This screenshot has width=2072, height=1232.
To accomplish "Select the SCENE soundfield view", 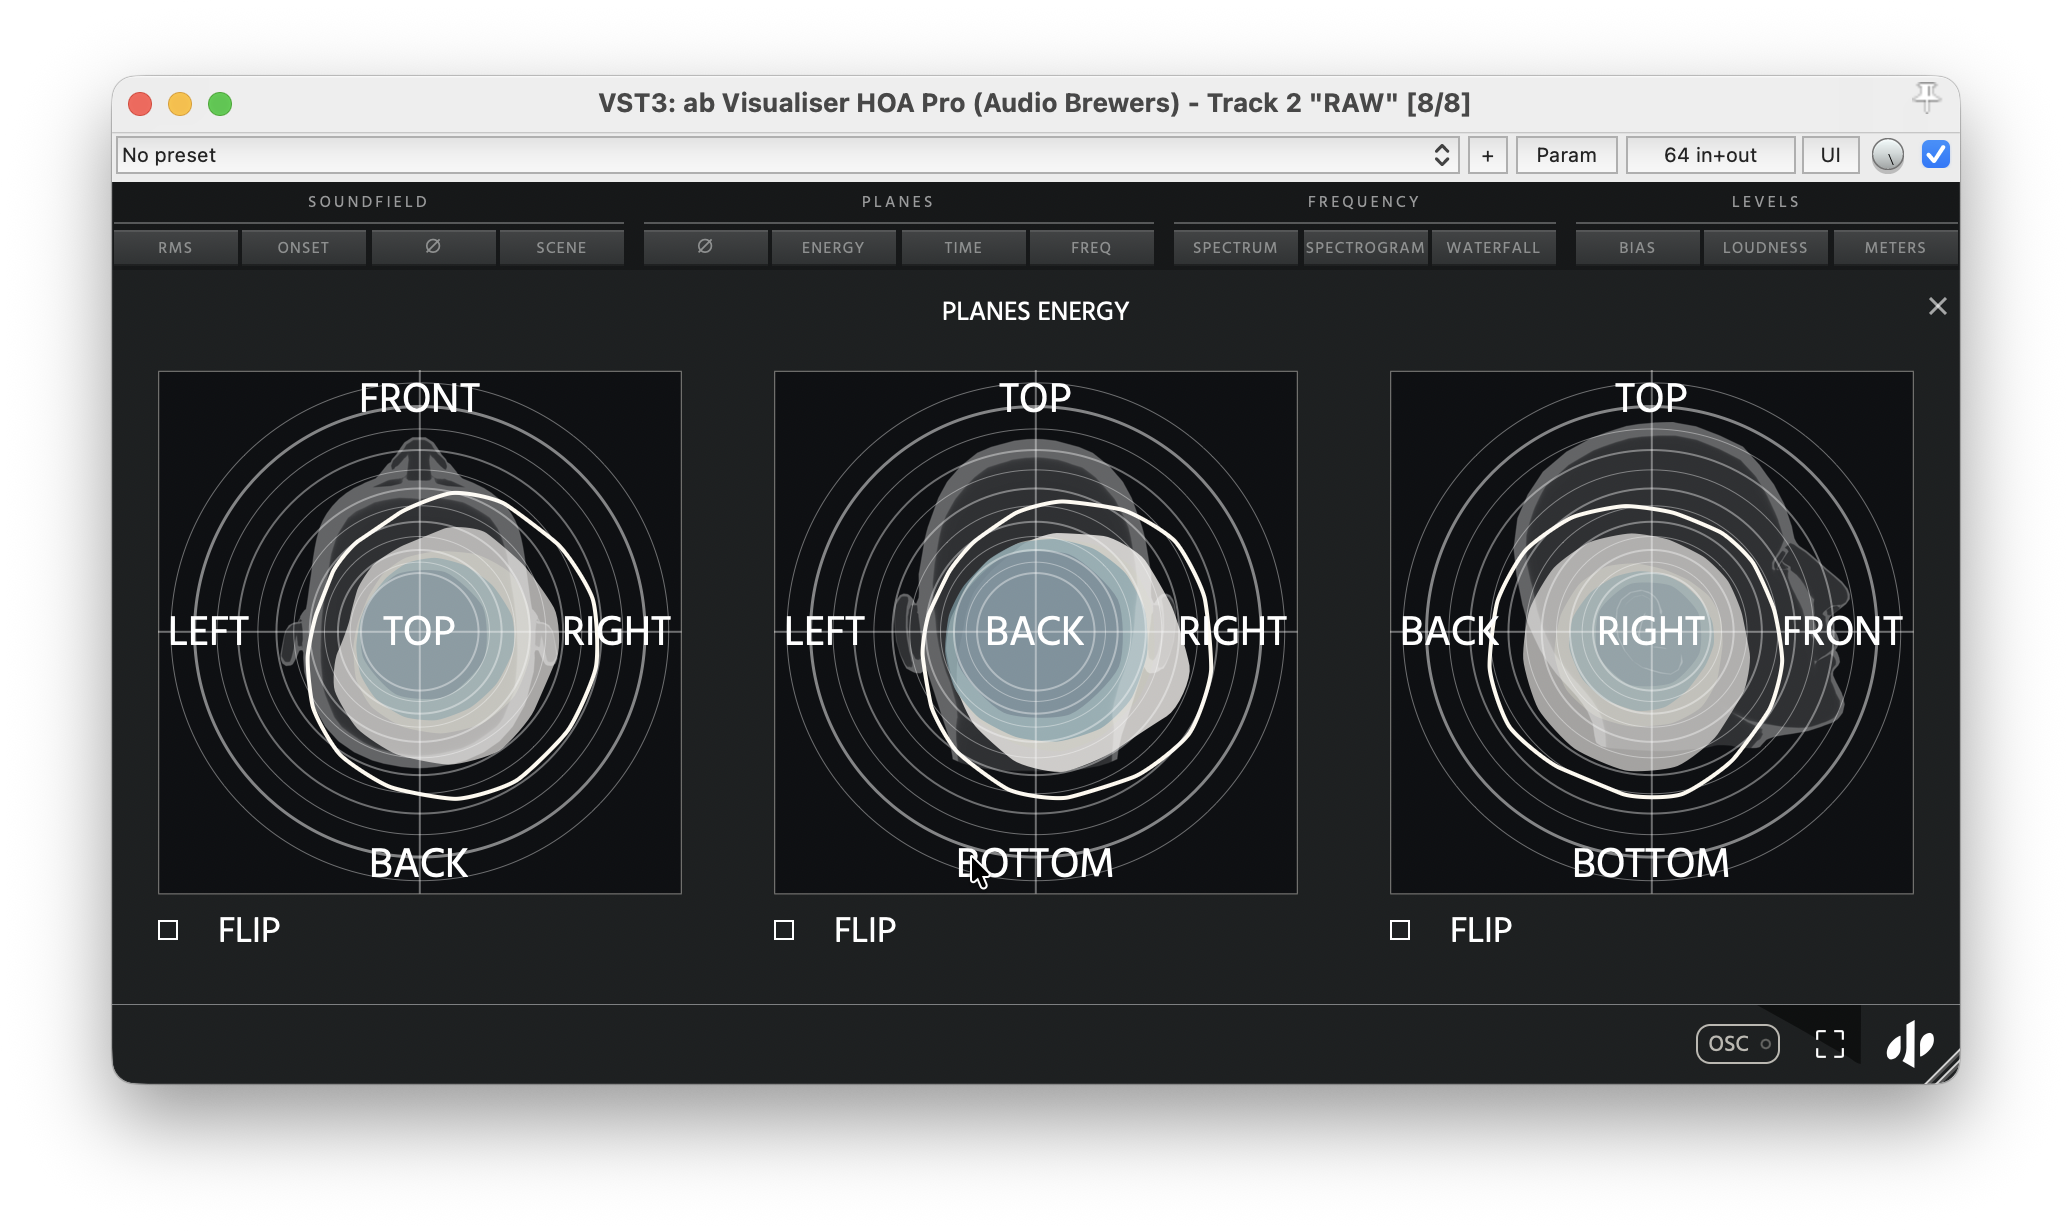I will tap(561, 247).
